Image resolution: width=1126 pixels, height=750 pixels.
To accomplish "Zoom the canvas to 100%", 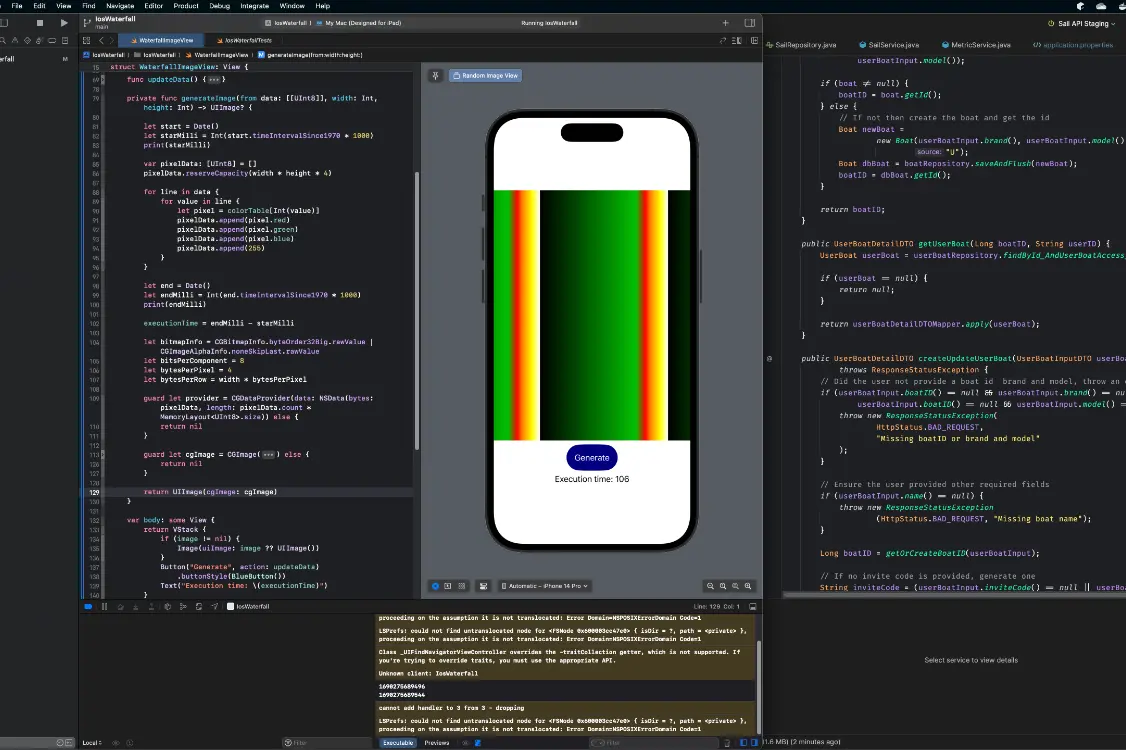I will click(723, 586).
